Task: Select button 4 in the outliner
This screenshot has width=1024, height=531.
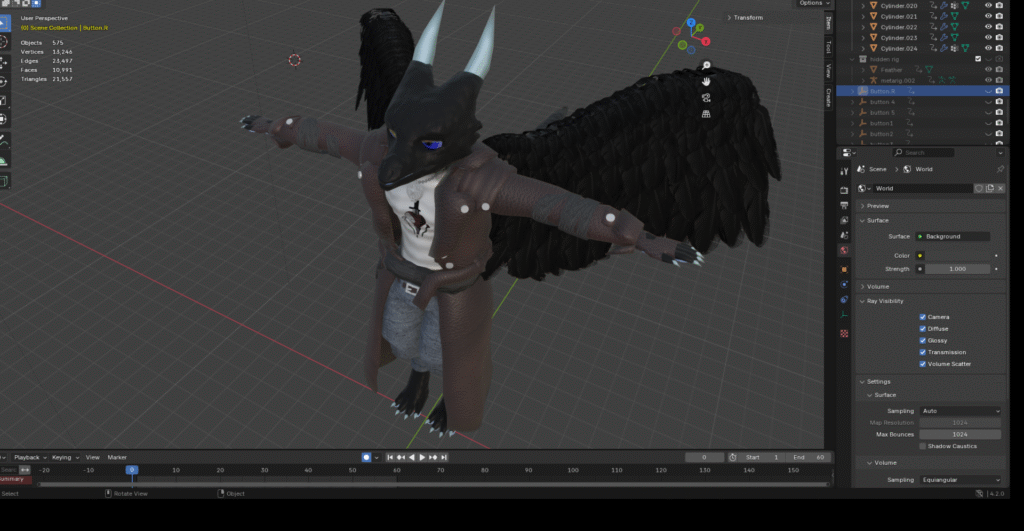Action: [x=882, y=102]
